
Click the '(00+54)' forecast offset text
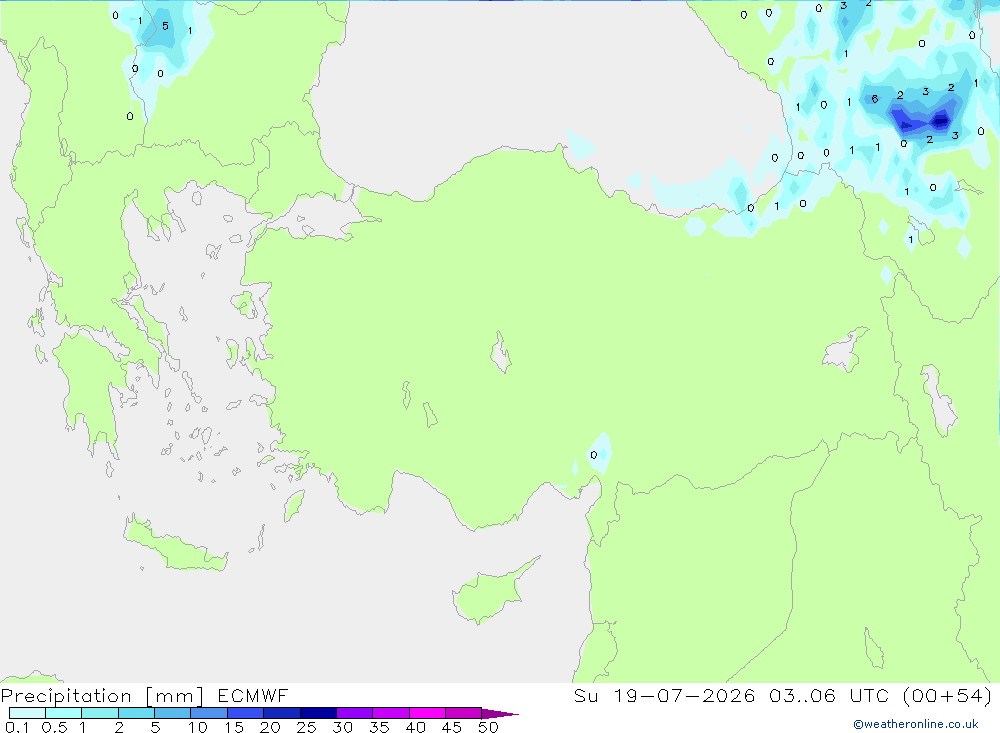tap(947, 695)
